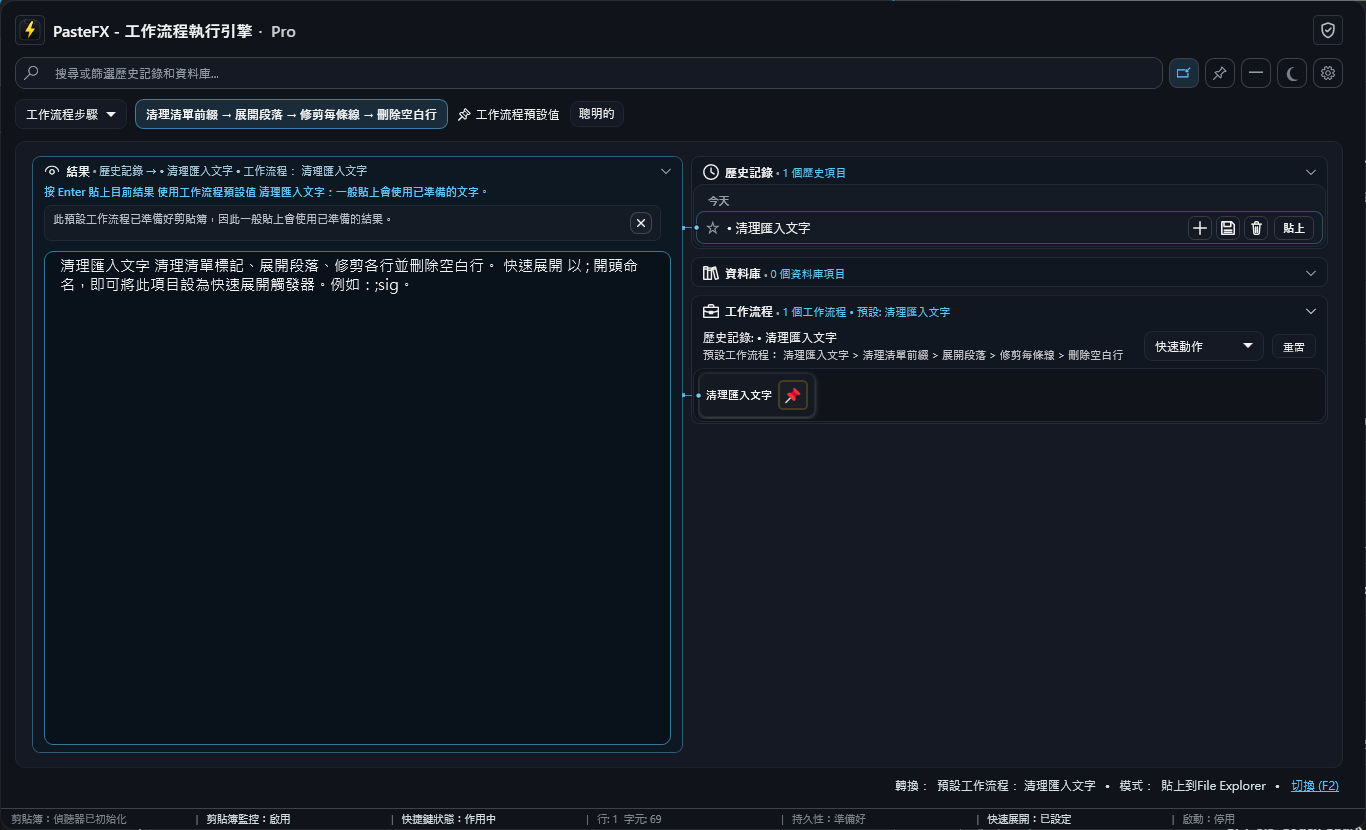
Task: Click the magnifier icon in search bar
Action: (x=31, y=73)
